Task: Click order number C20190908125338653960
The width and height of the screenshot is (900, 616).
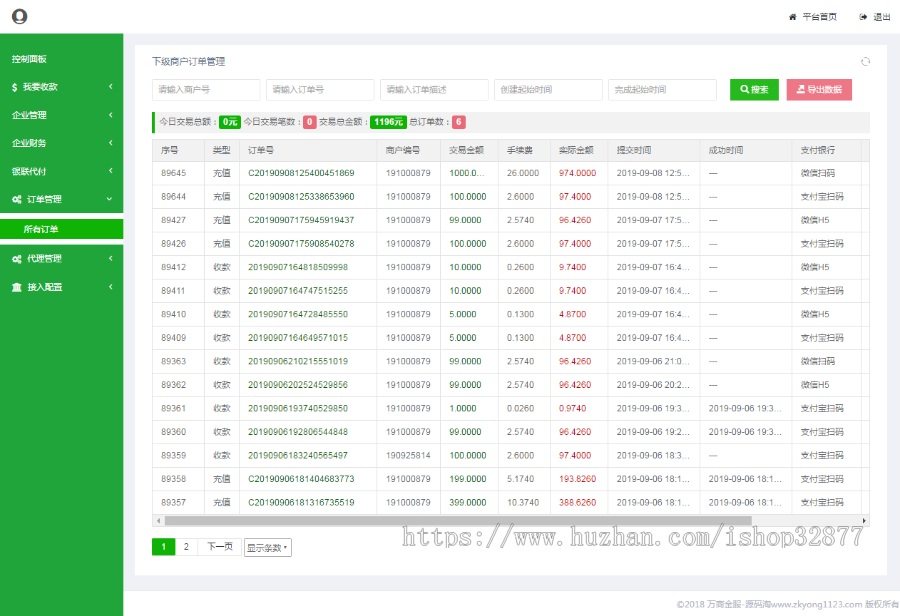Action: tap(301, 197)
